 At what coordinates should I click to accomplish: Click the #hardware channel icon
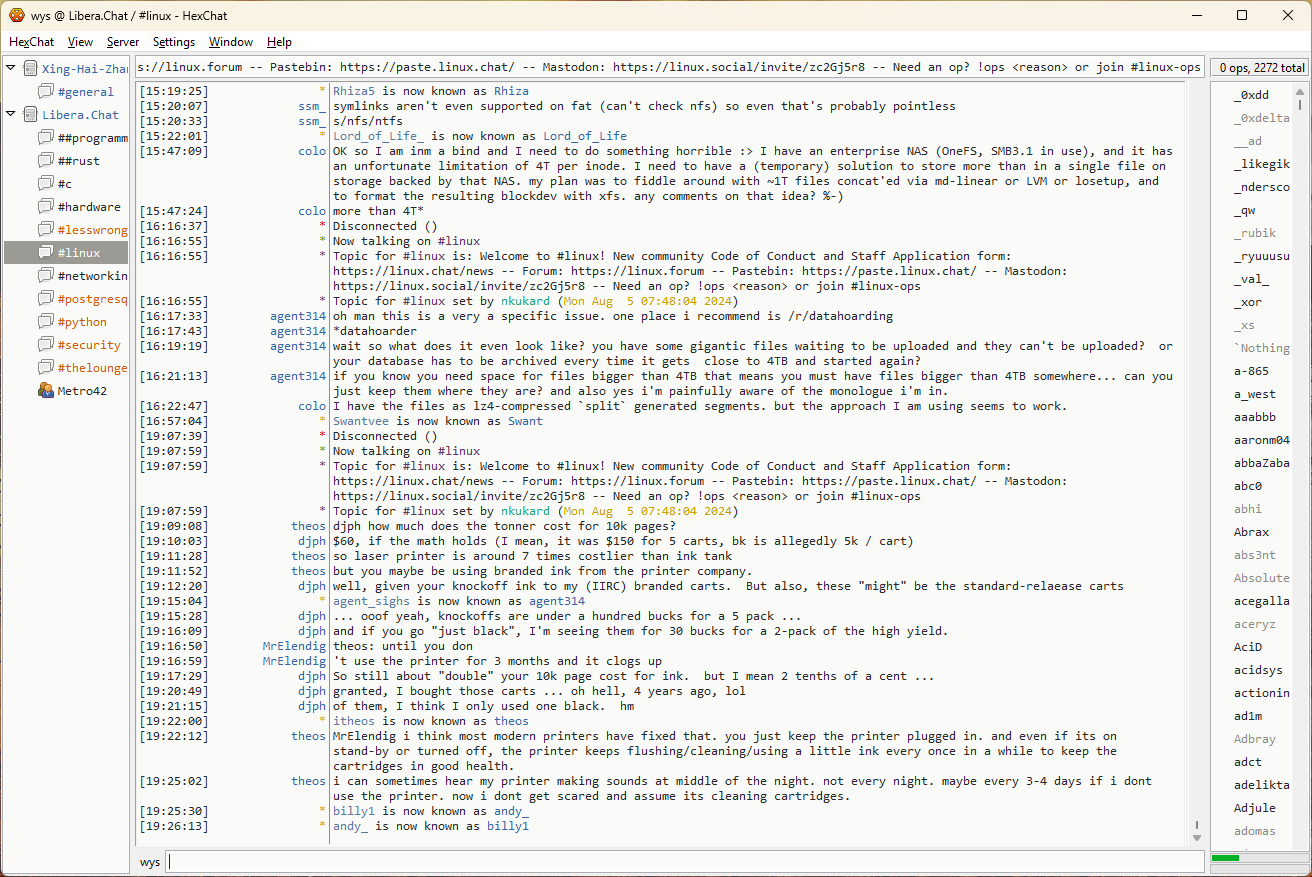[x=46, y=206]
